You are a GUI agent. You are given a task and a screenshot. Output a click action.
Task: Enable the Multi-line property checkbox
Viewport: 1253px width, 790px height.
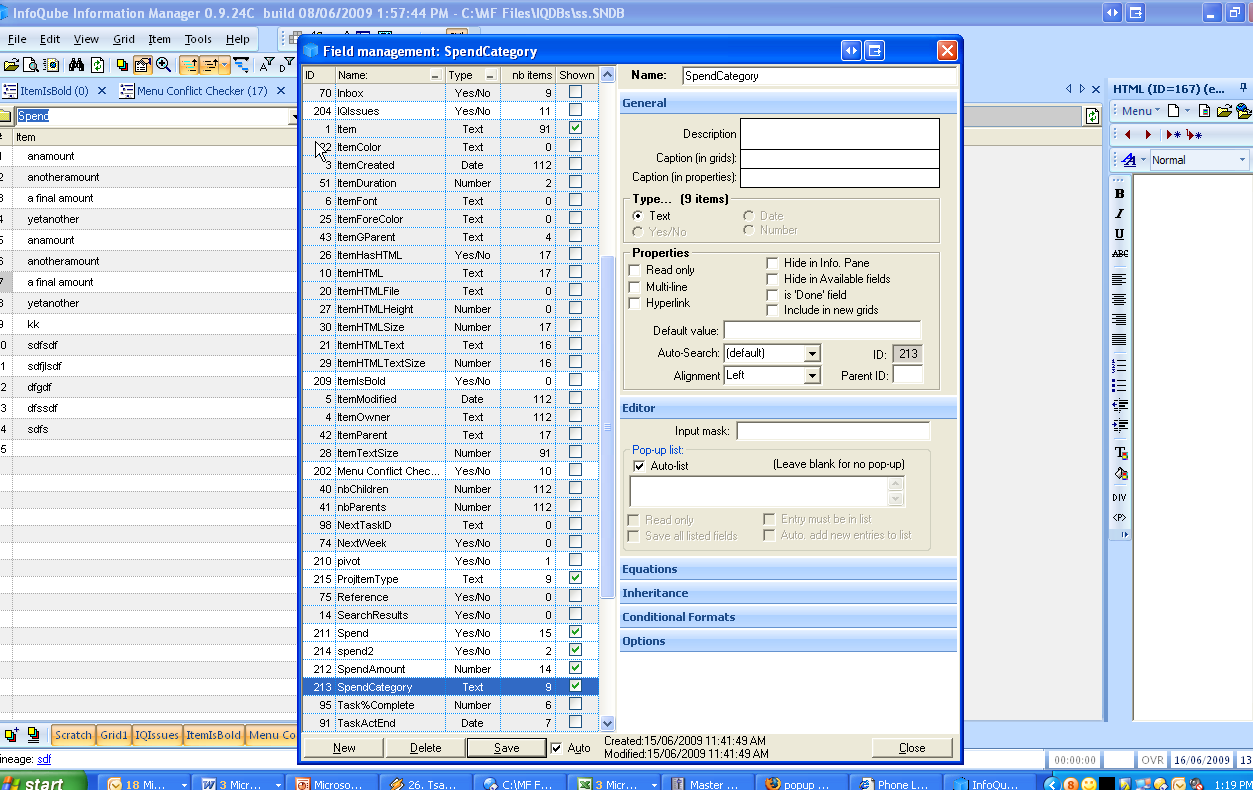pyautogui.click(x=634, y=287)
